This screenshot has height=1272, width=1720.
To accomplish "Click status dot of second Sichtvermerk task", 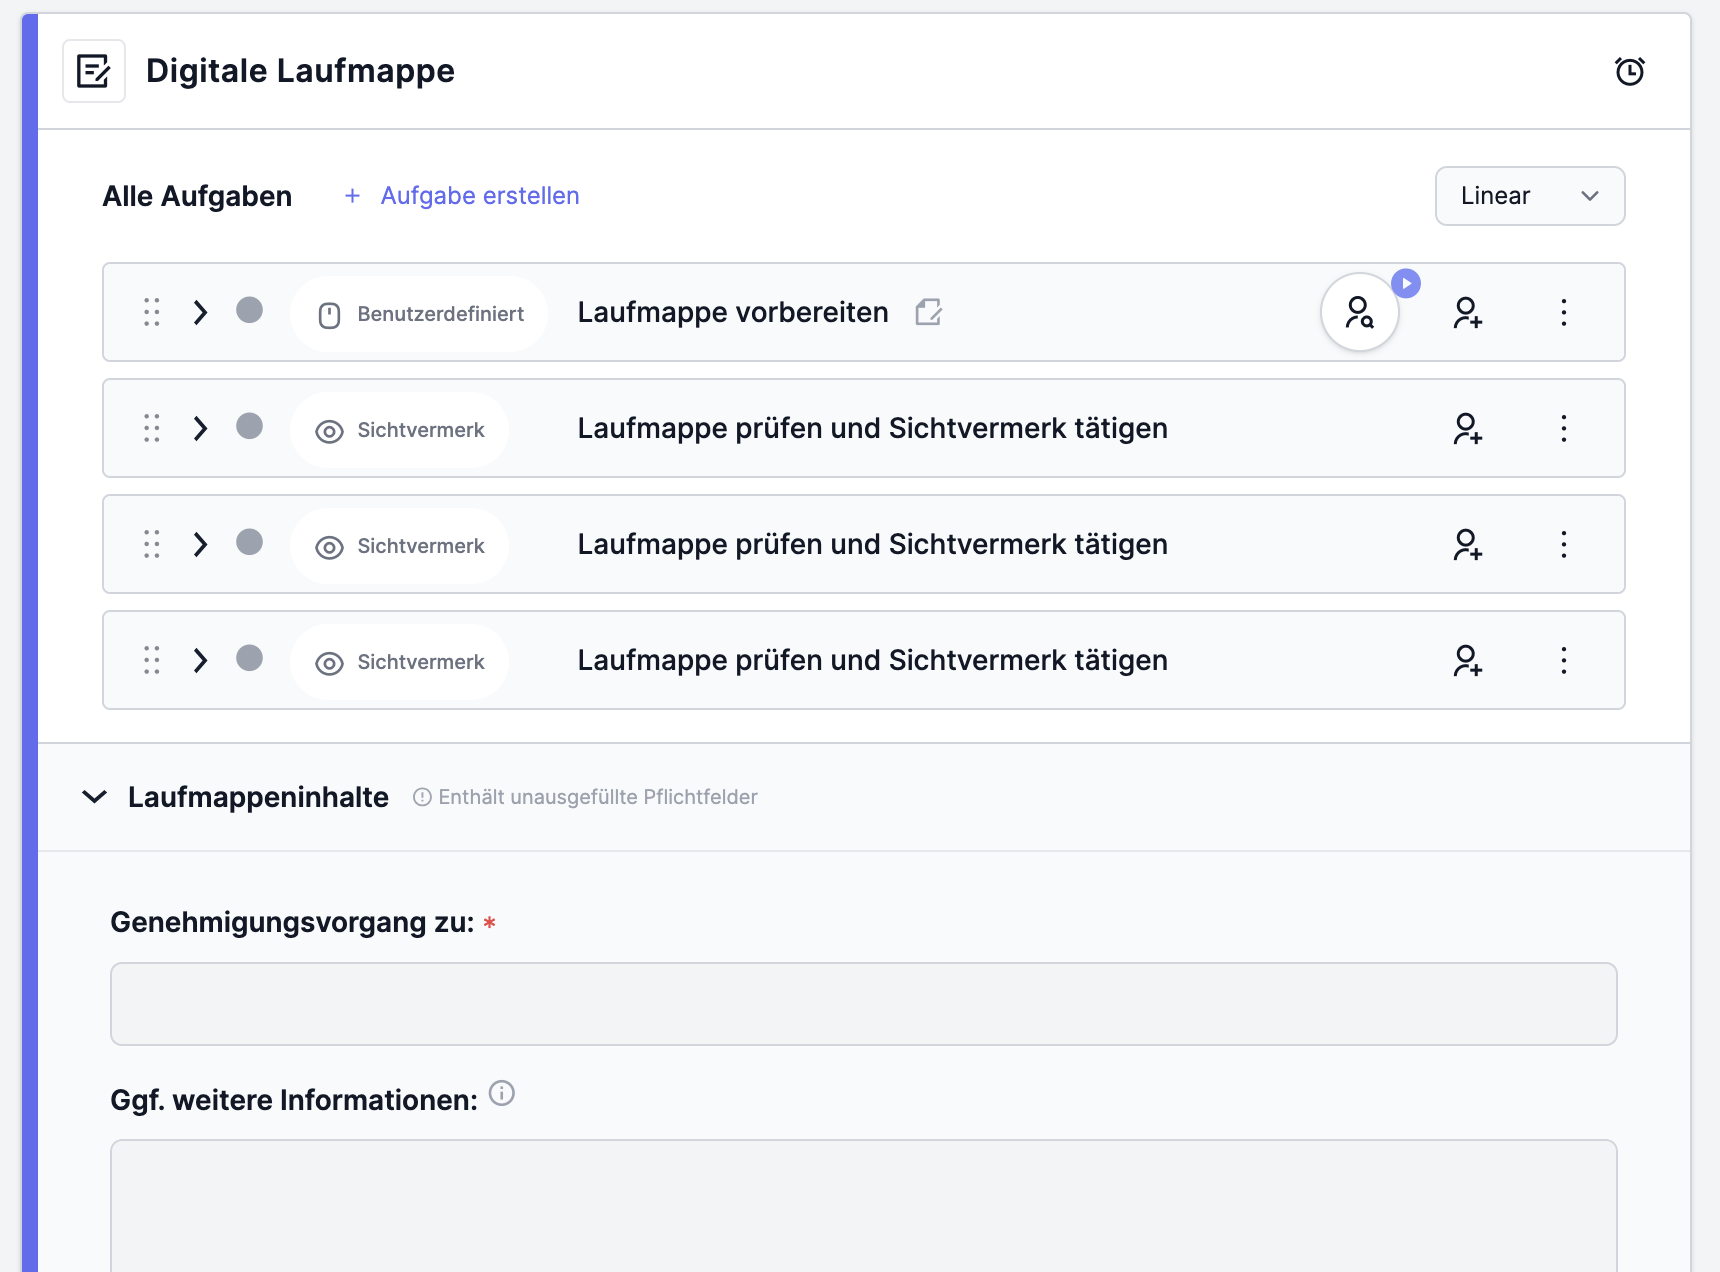I will pyautogui.click(x=250, y=542).
